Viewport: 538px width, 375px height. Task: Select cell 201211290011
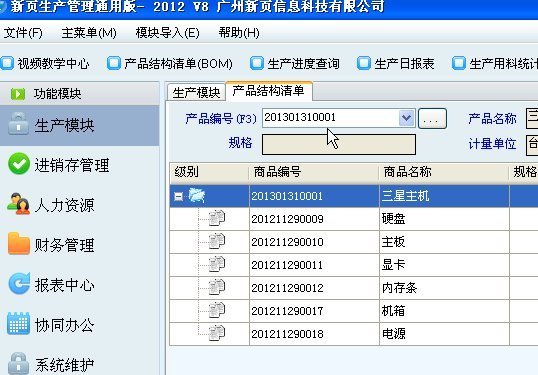point(314,265)
